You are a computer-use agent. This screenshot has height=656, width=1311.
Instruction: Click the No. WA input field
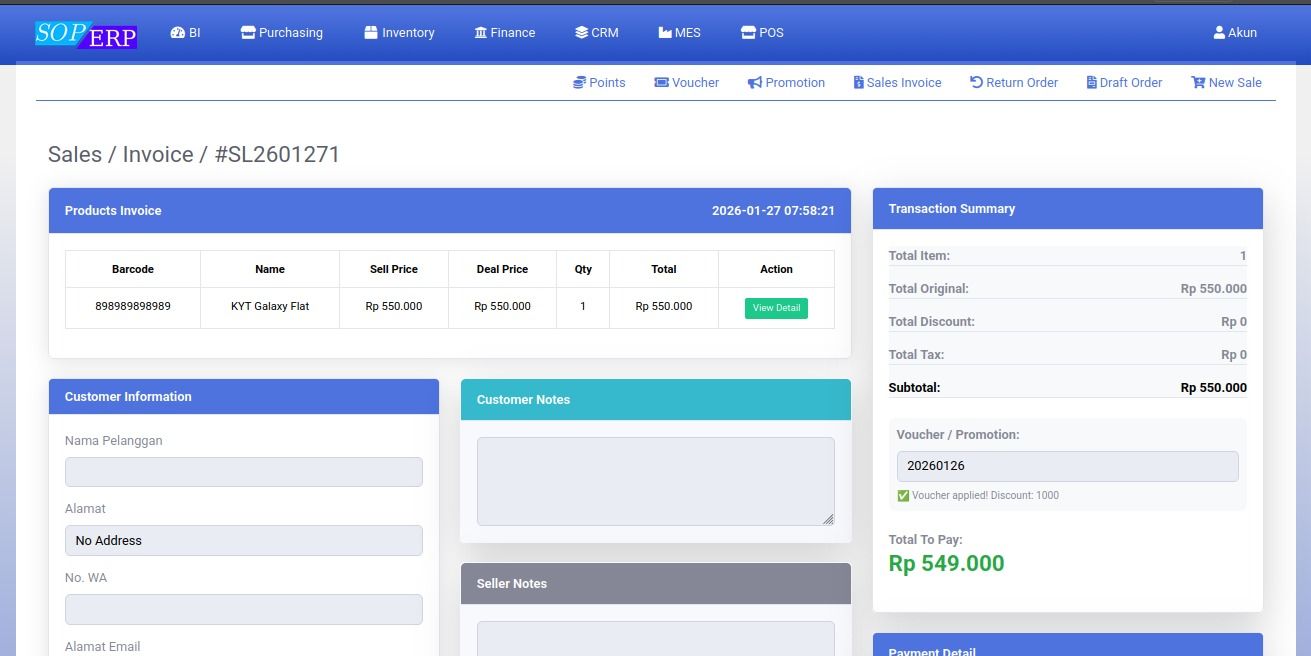(244, 610)
